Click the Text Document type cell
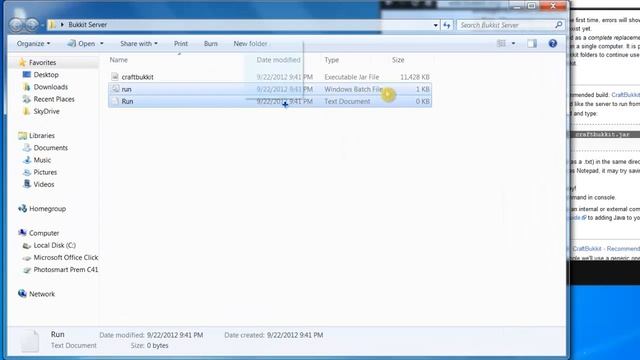The image size is (640, 360). [347, 101]
